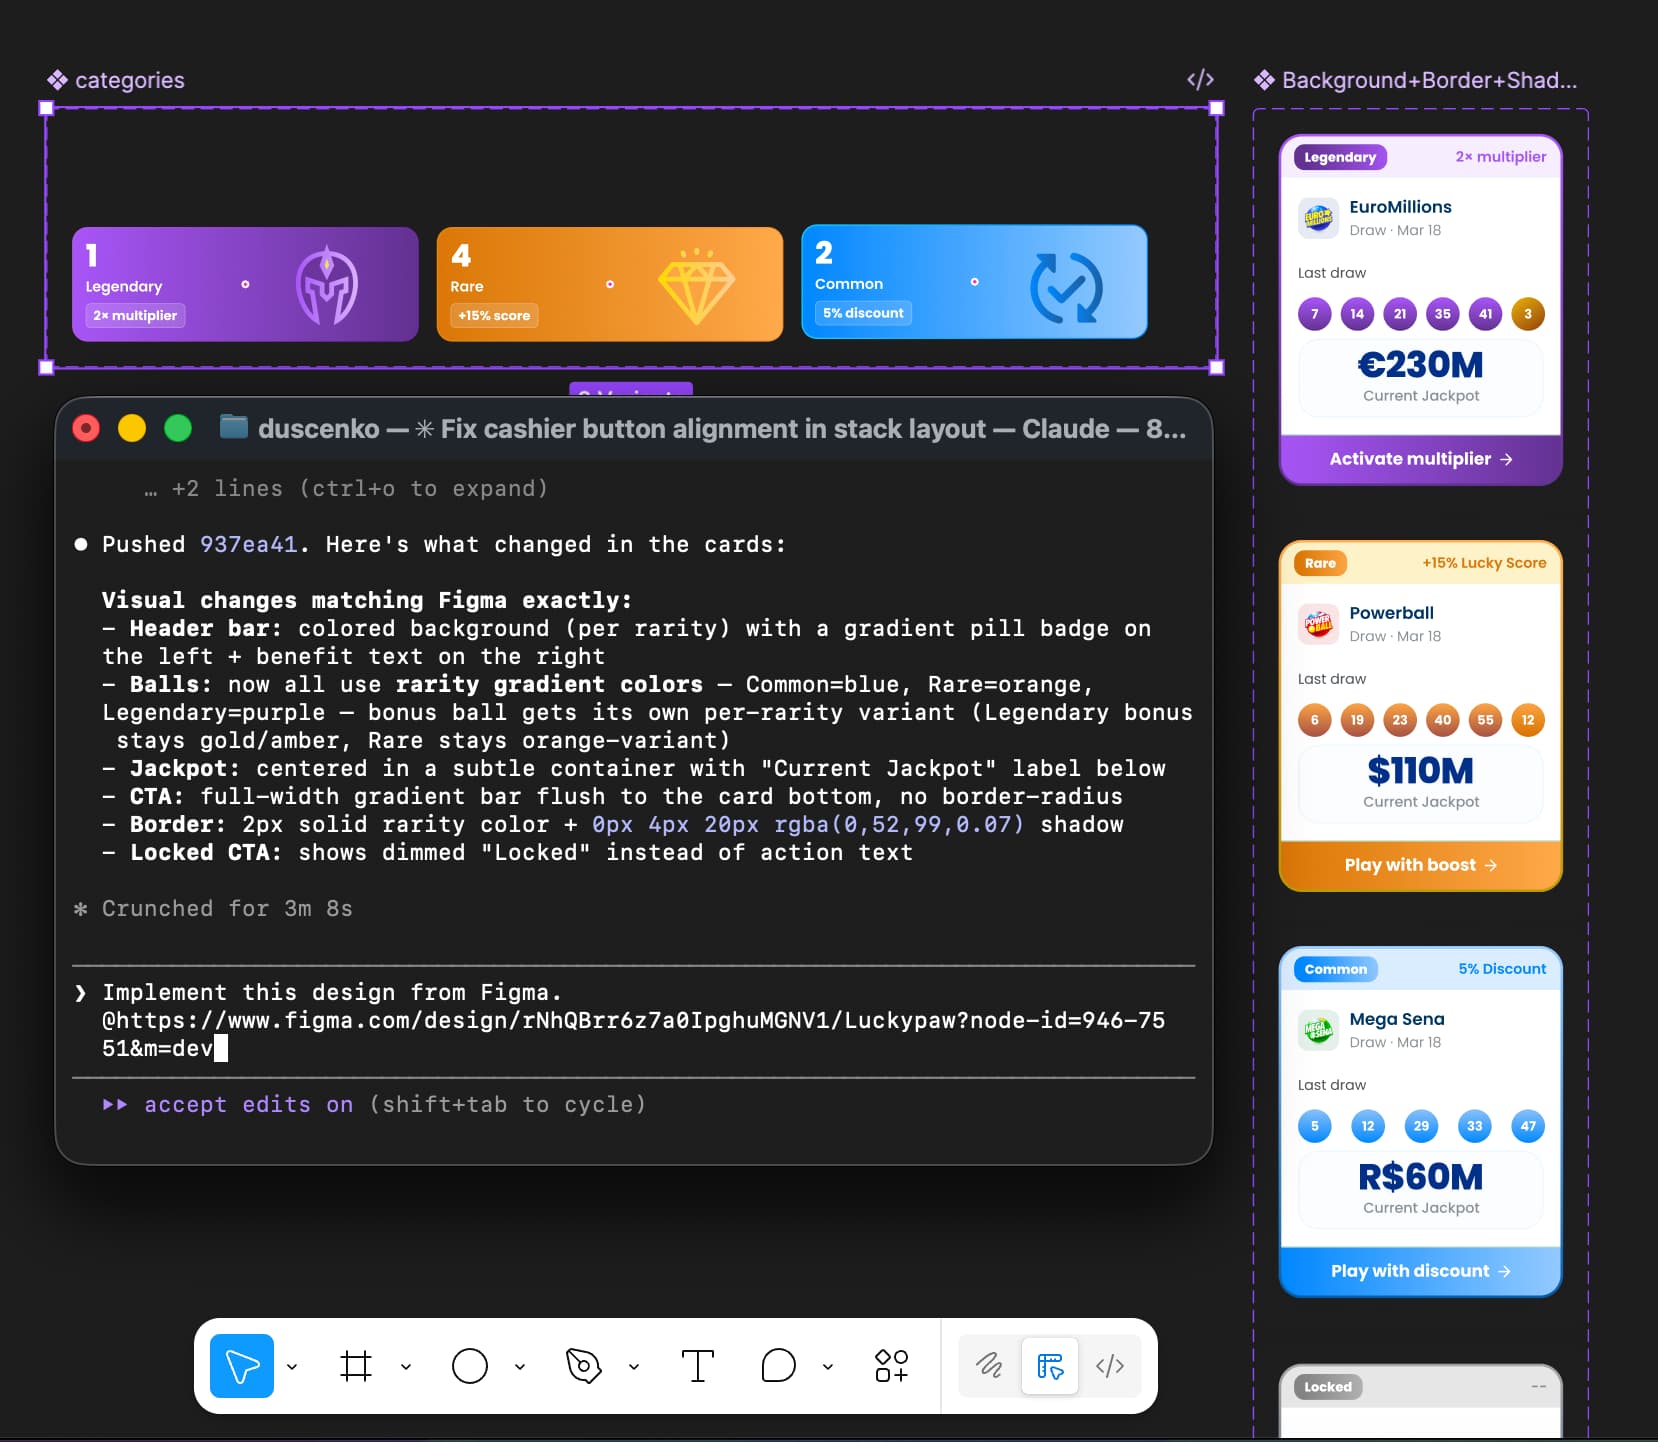Switch to Design mode
This screenshot has width=1658, height=1442.
tap(1050, 1366)
